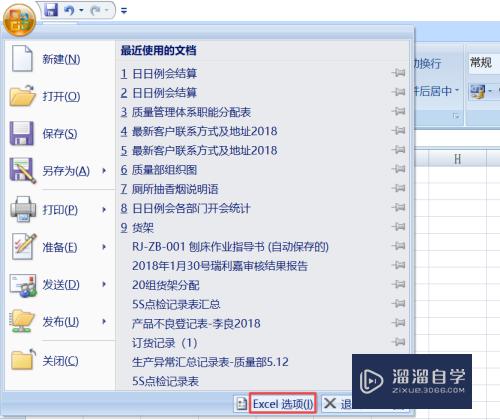Screen dimensions: 500x420
Task: Click the round Office button
Action: (19, 20)
